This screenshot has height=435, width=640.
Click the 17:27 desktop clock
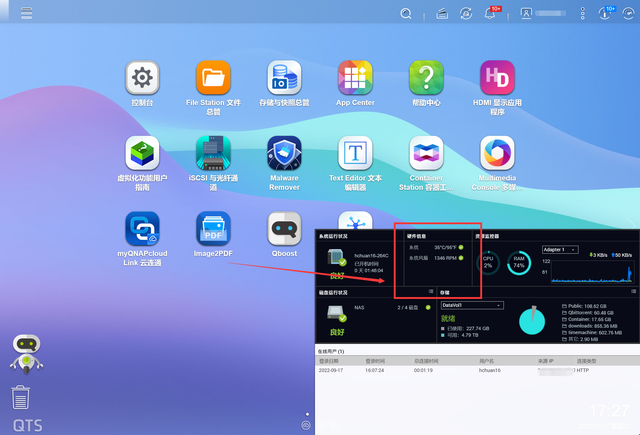(609, 411)
